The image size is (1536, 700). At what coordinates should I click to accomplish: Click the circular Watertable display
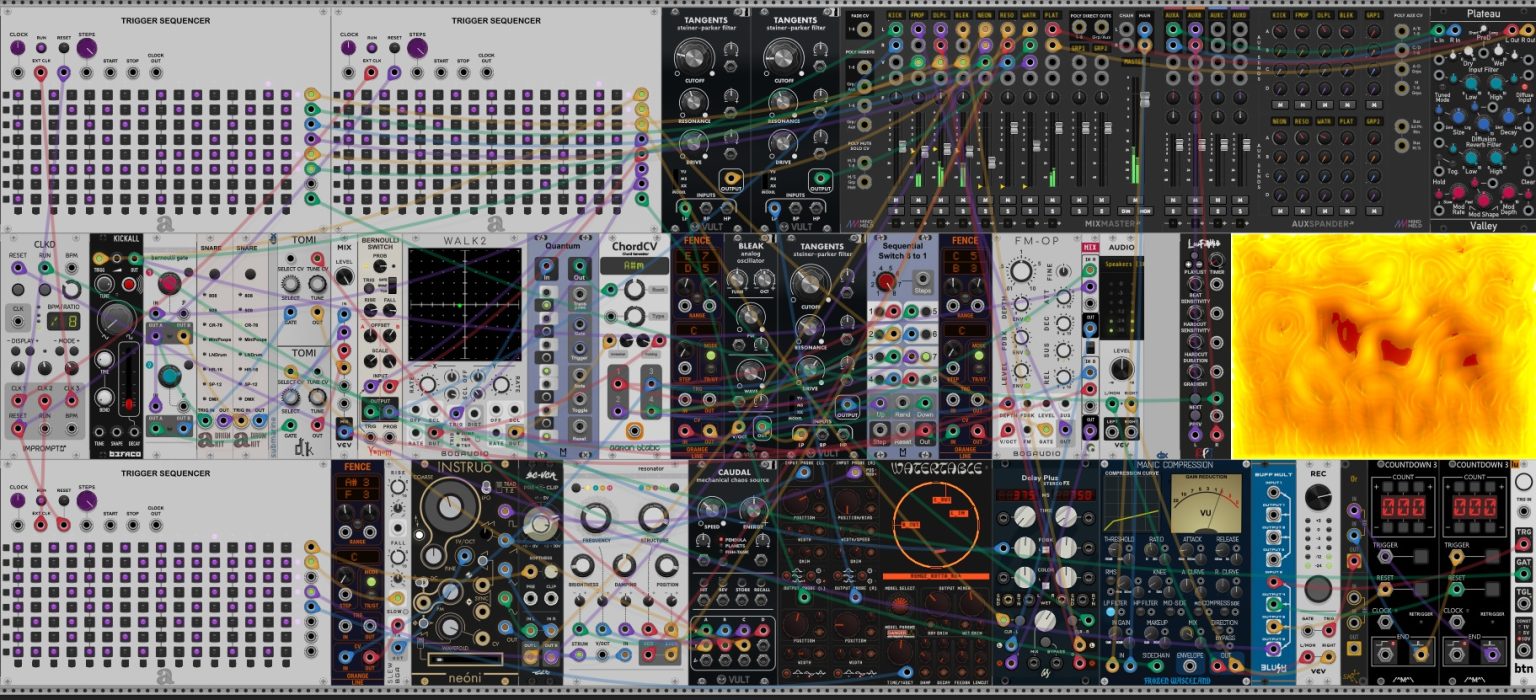click(x=936, y=523)
